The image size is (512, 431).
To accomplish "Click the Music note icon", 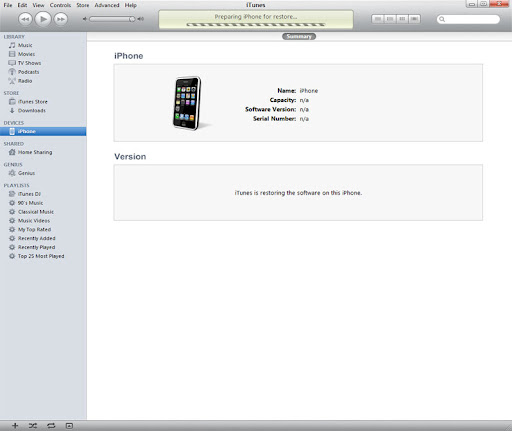I will (x=12, y=45).
